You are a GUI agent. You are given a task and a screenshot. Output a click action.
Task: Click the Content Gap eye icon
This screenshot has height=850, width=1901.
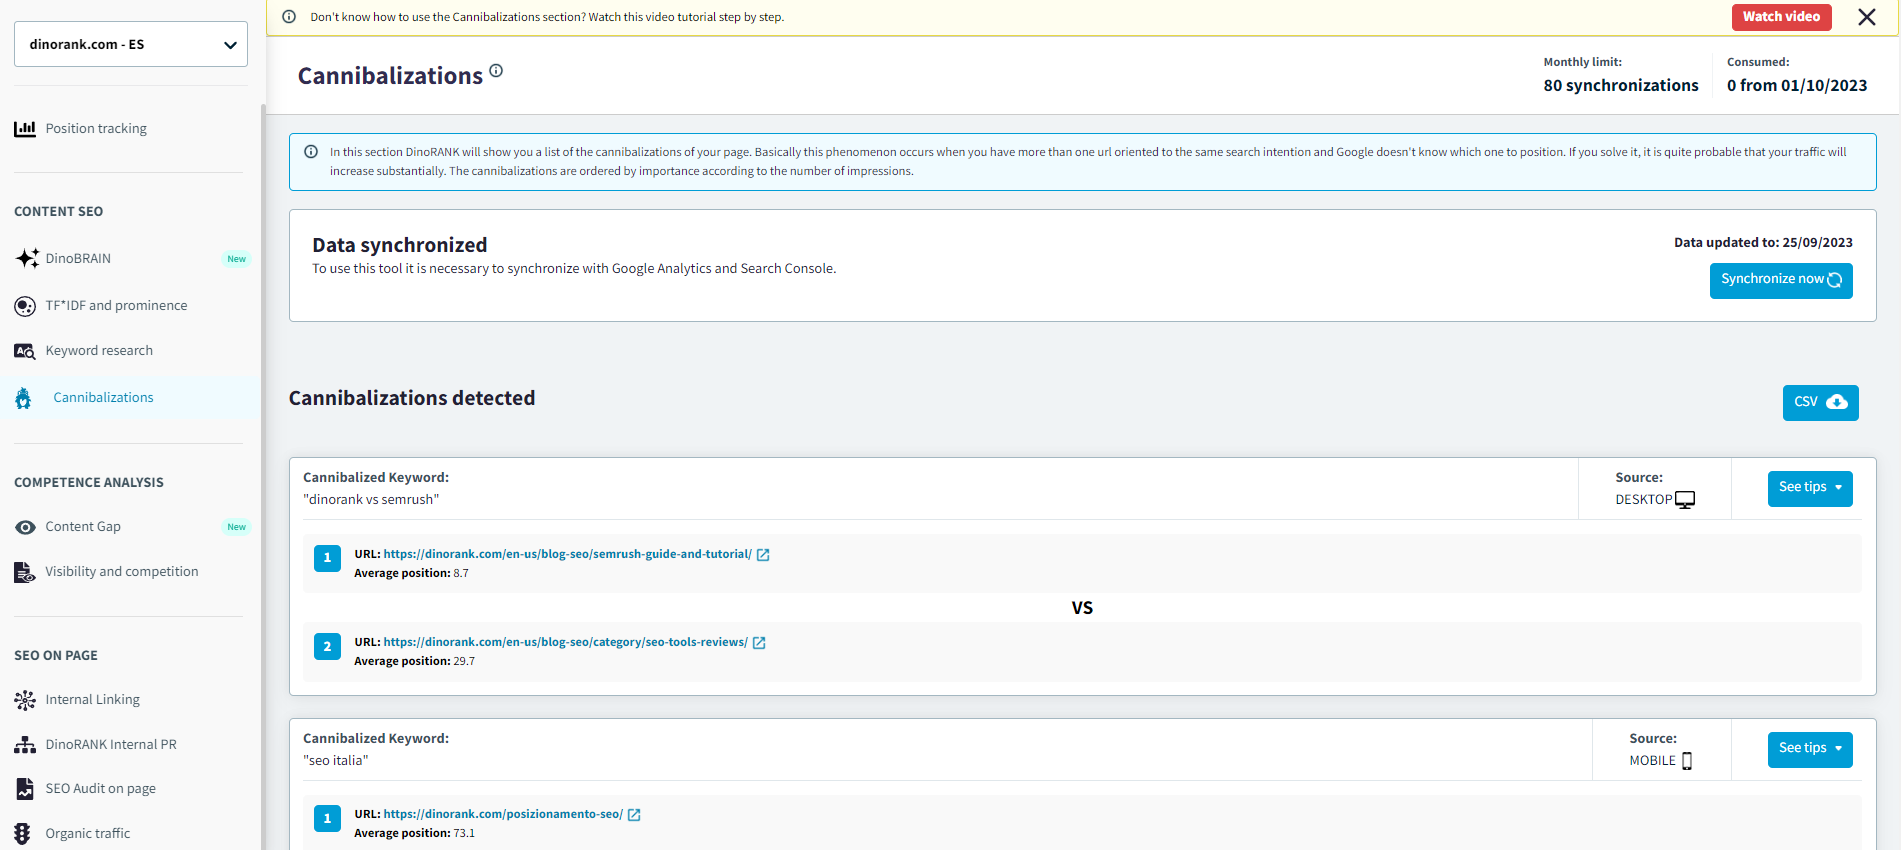click(25, 527)
